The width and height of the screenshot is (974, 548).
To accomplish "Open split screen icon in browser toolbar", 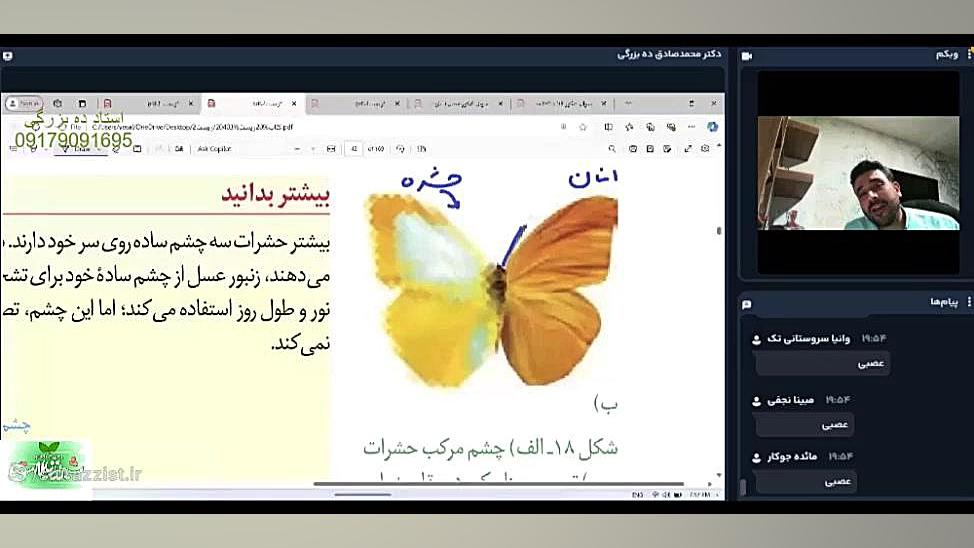I will (608, 127).
